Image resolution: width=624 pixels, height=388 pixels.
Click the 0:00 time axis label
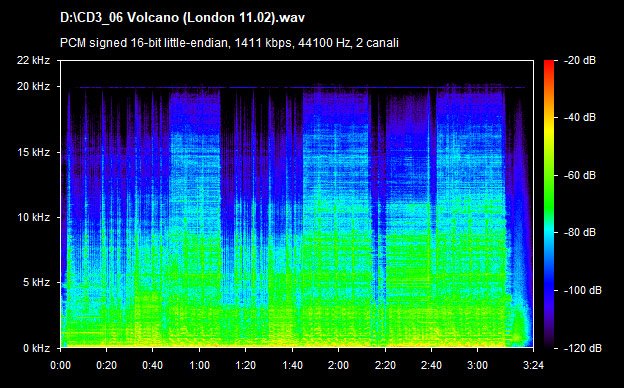(x=60, y=365)
